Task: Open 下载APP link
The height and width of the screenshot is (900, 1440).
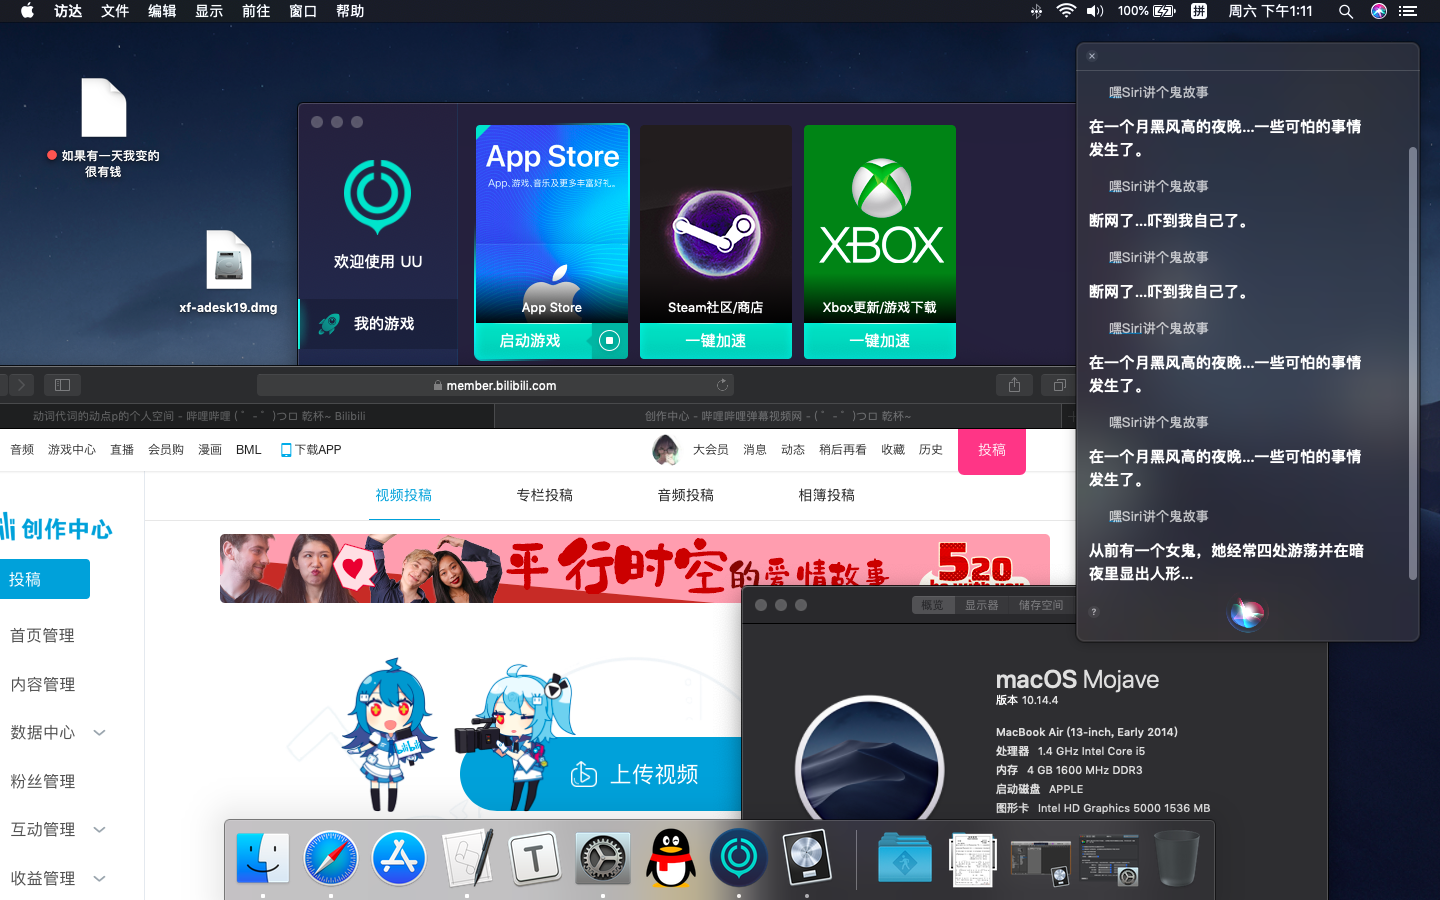Action: pos(311,450)
